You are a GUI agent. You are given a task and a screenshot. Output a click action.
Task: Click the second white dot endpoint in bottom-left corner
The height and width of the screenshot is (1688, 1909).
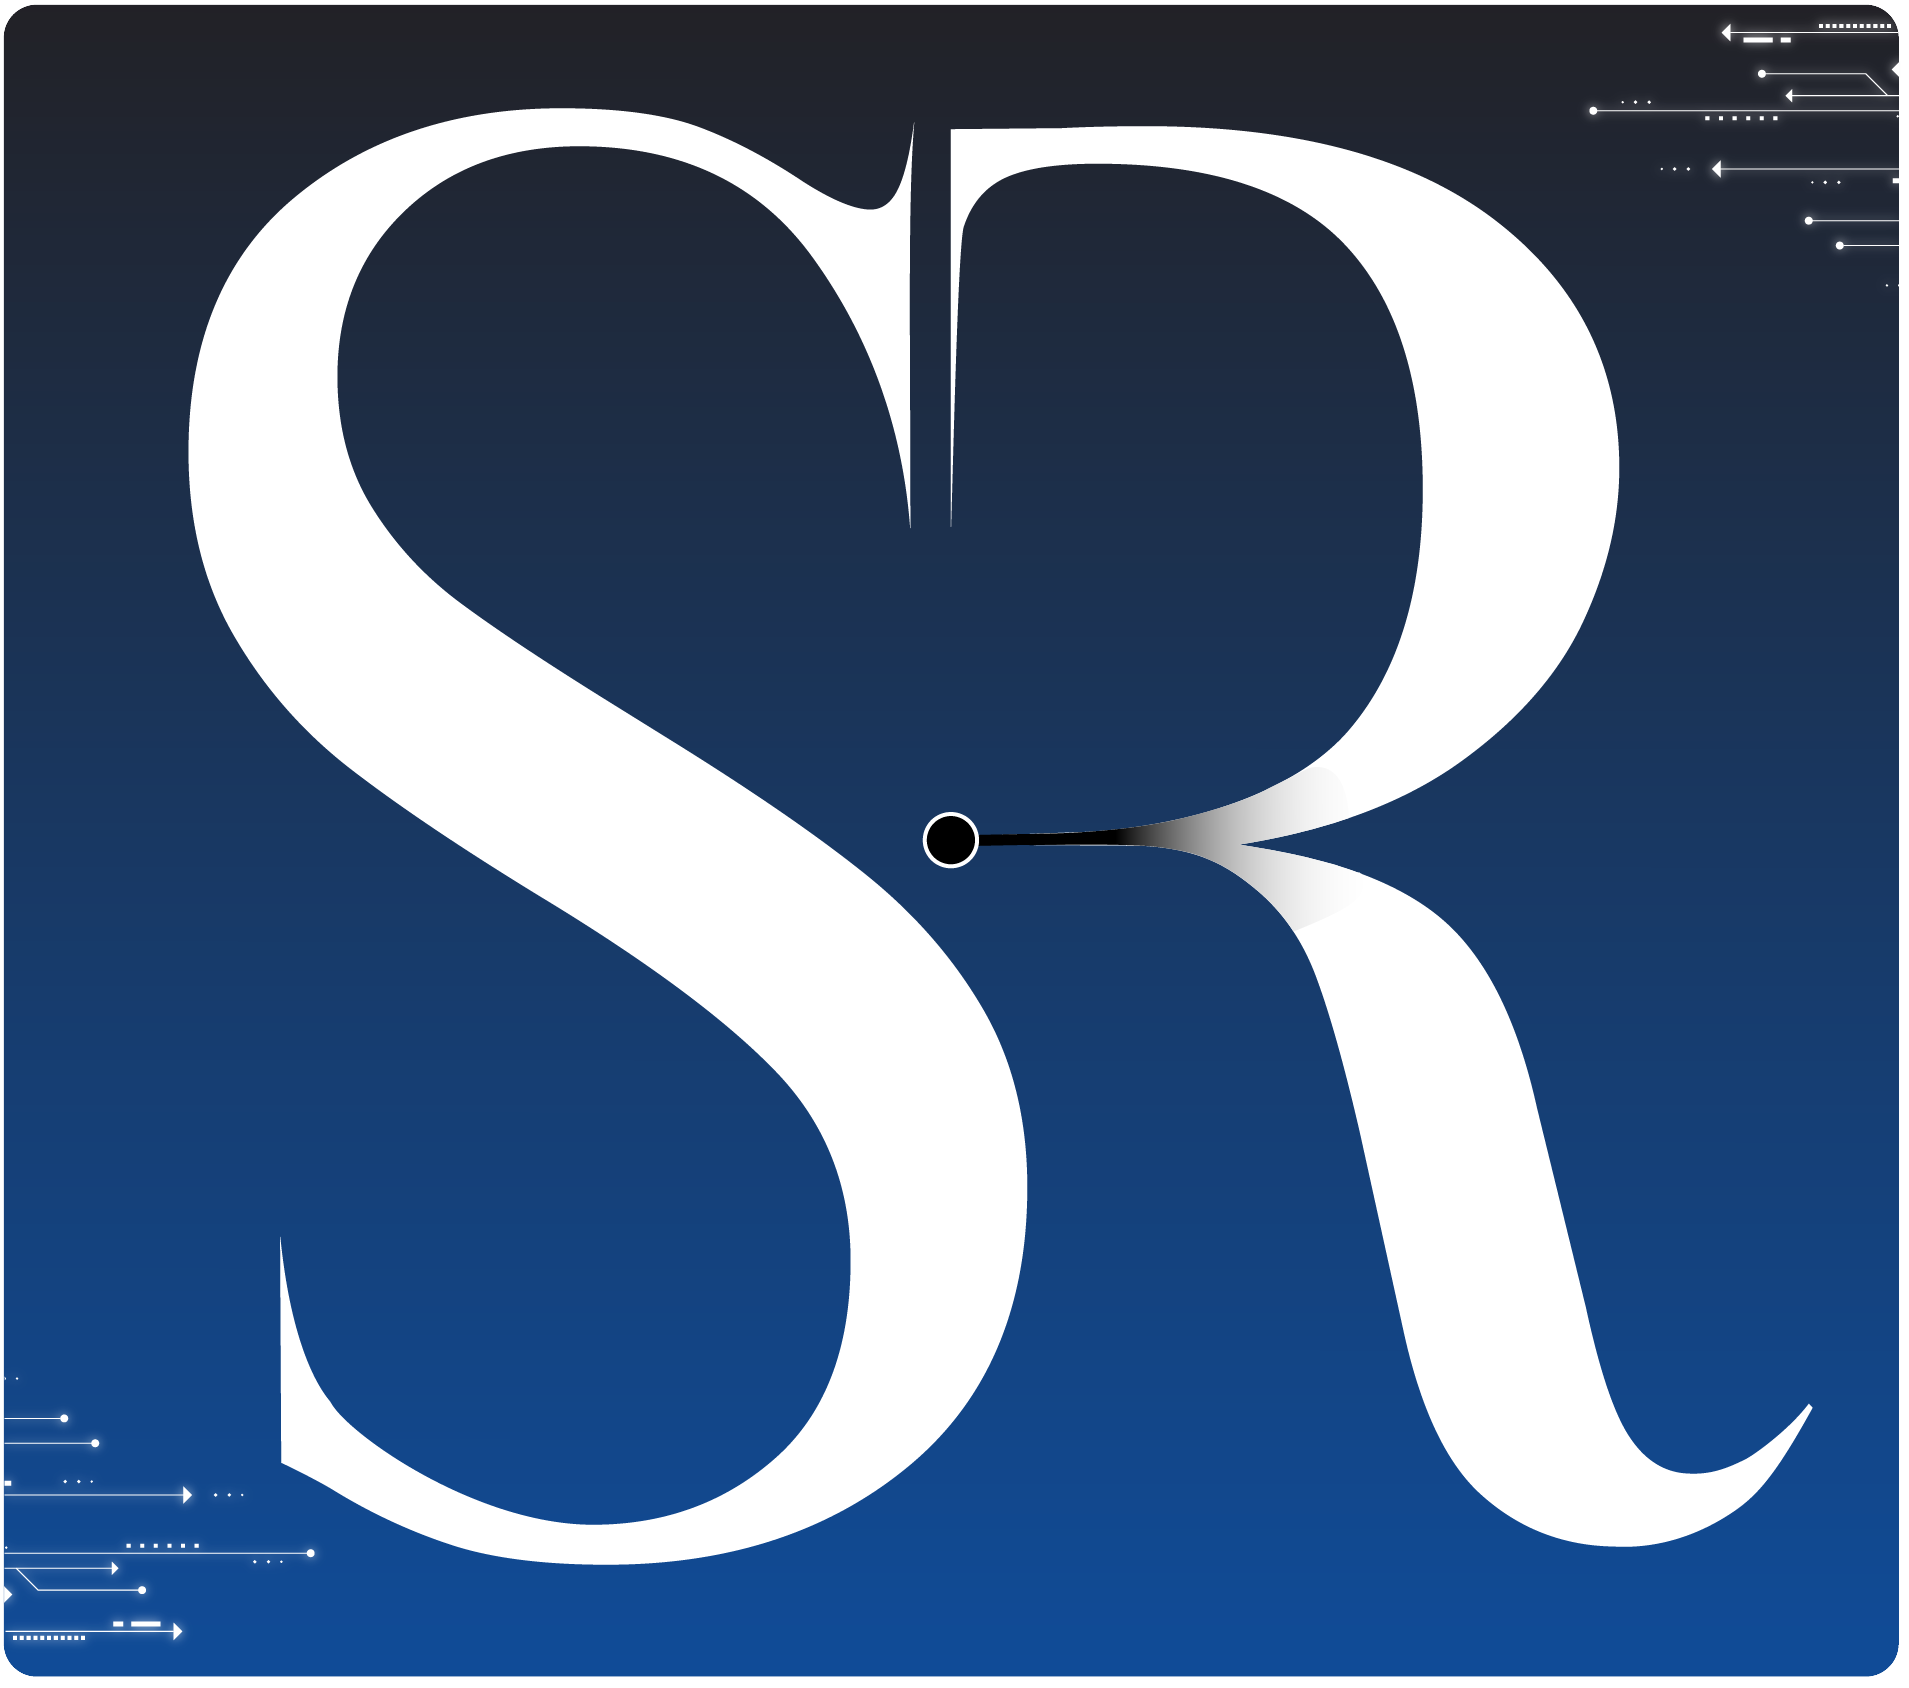(x=95, y=1443)
